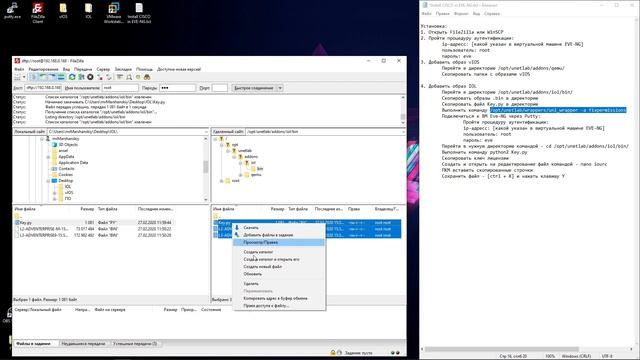Open the putty.exe desktop shortcut

click(12, 11)
